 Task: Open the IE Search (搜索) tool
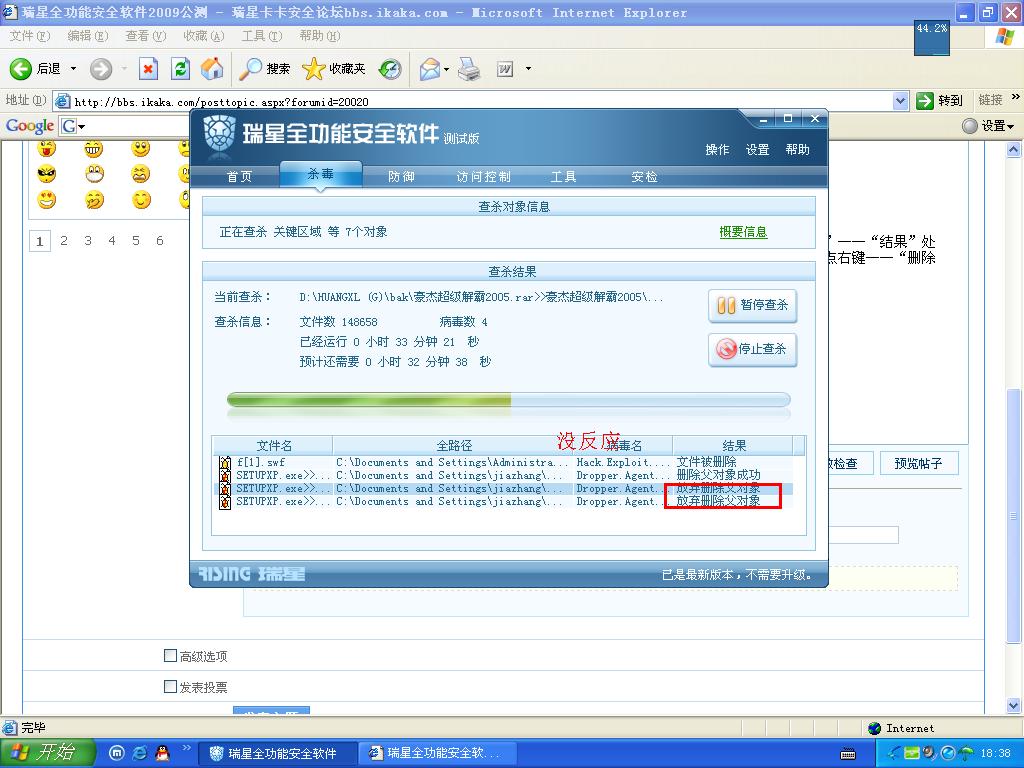click(264, 69)
